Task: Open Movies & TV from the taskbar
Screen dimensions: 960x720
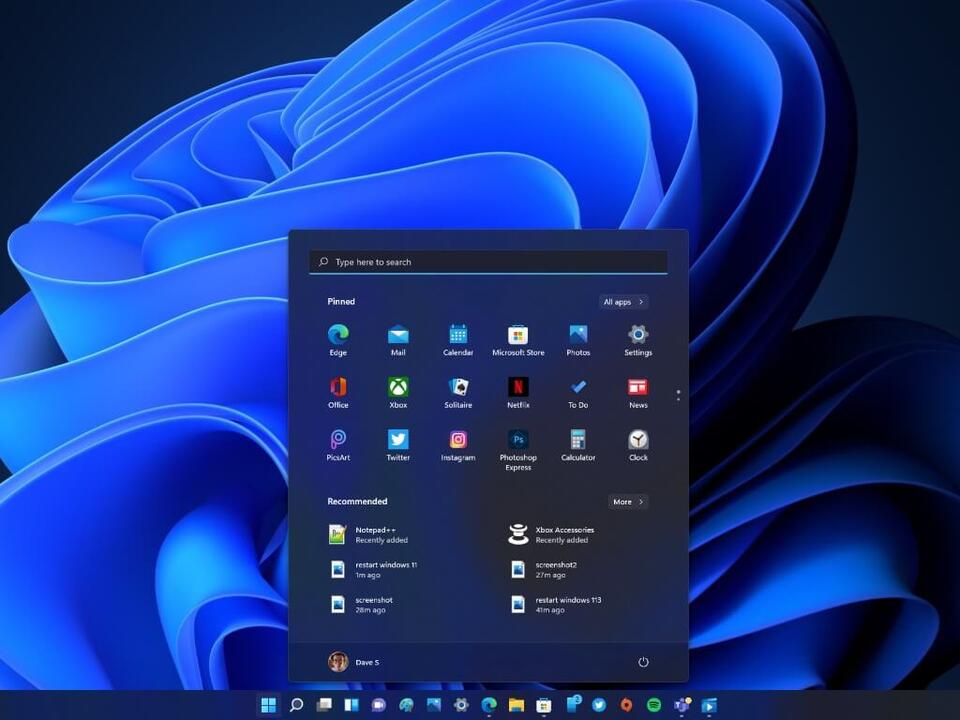Action: click(709, 705)
